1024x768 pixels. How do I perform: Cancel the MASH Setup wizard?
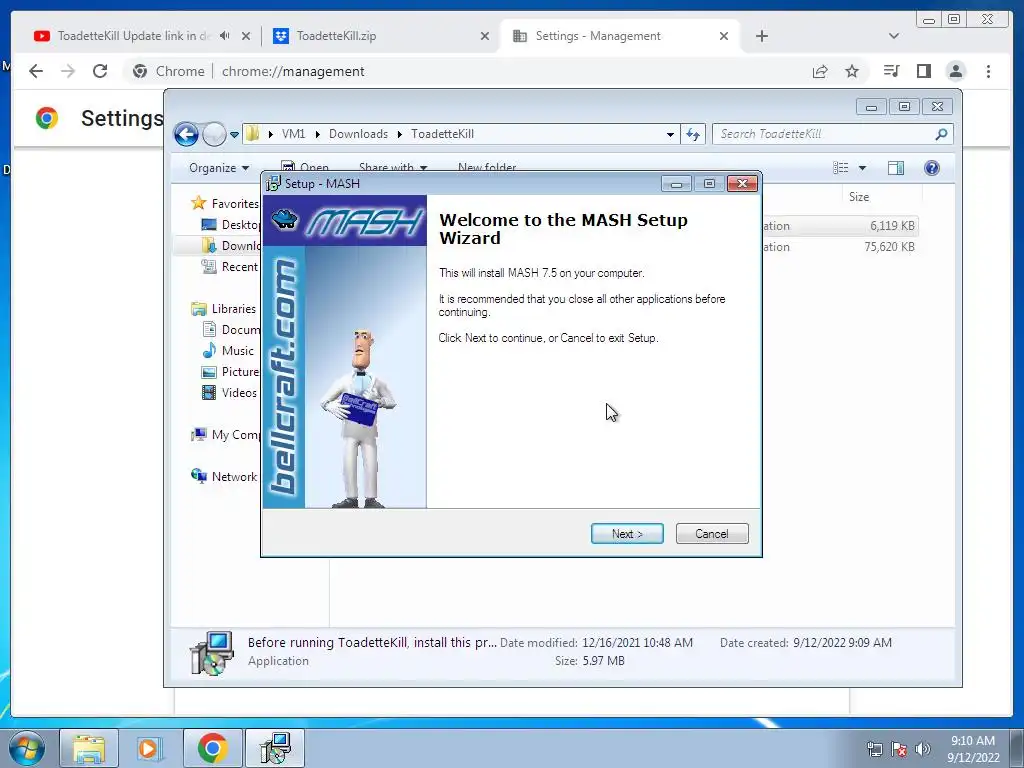tap(712, 534)
